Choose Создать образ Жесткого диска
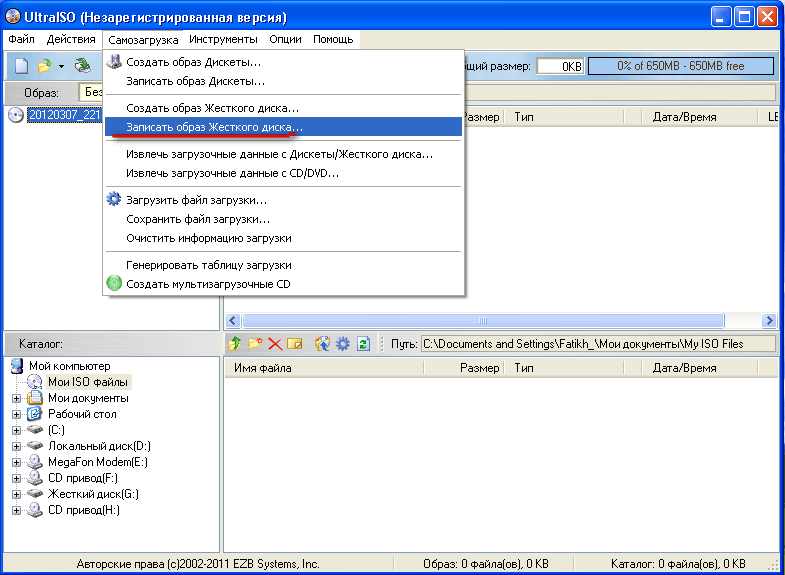785x575 pixels. [x=283, y=108]
